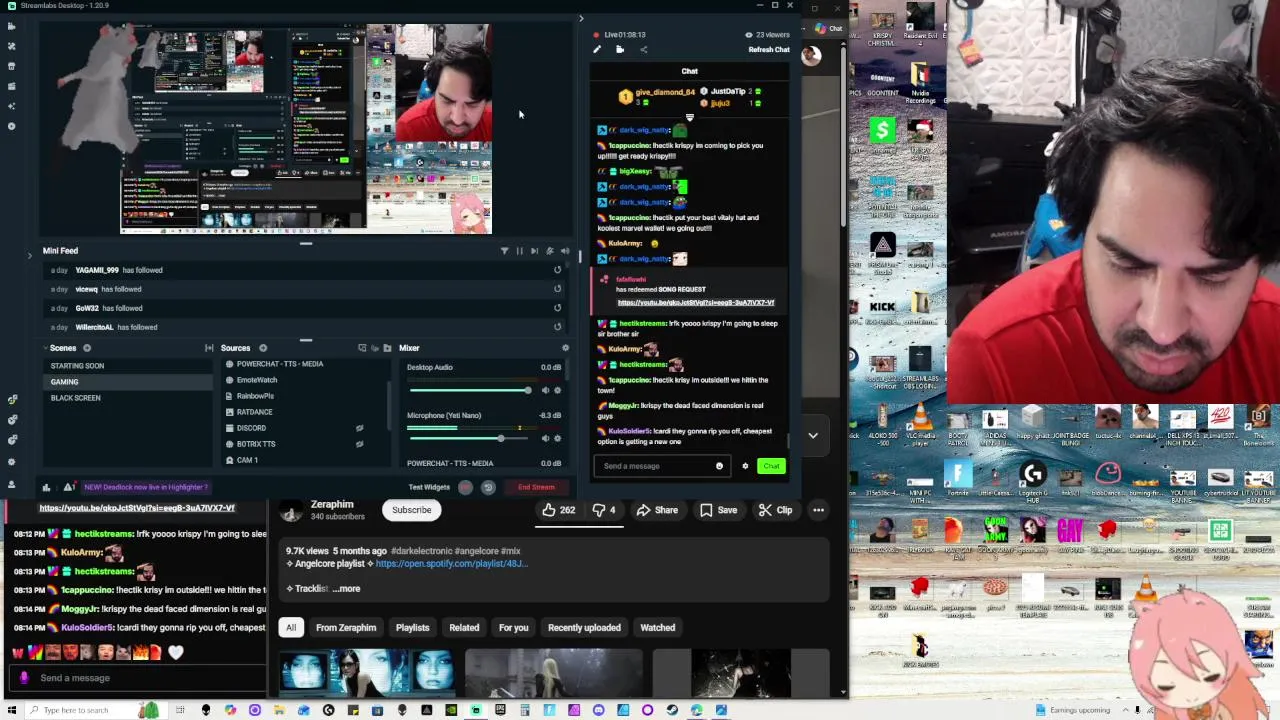The image size is (1280, 720).
Task: Toggle visibility of the BOTRIX TTS source
Action: coord(360,444)
